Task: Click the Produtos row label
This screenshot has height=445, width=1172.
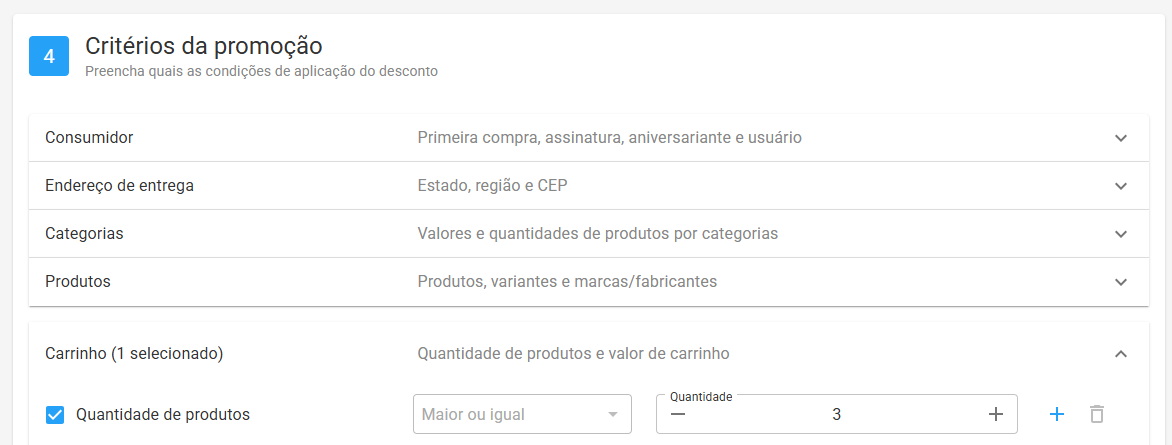Action: tap(78, 282)
